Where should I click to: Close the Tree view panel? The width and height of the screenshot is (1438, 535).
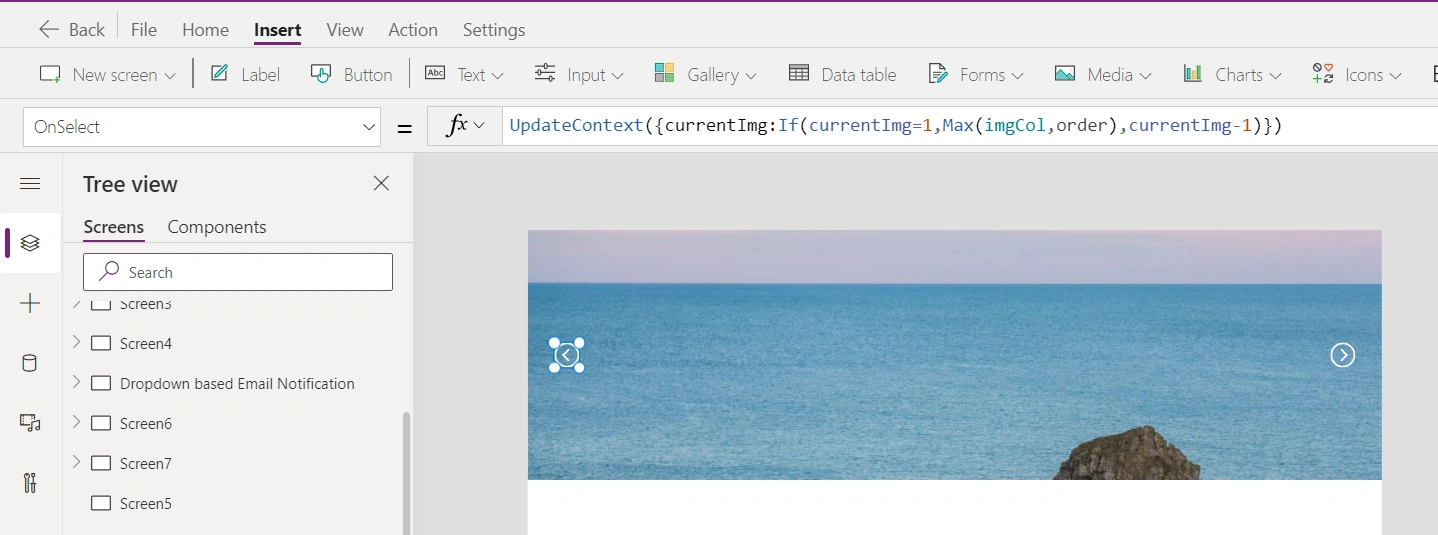381,183
